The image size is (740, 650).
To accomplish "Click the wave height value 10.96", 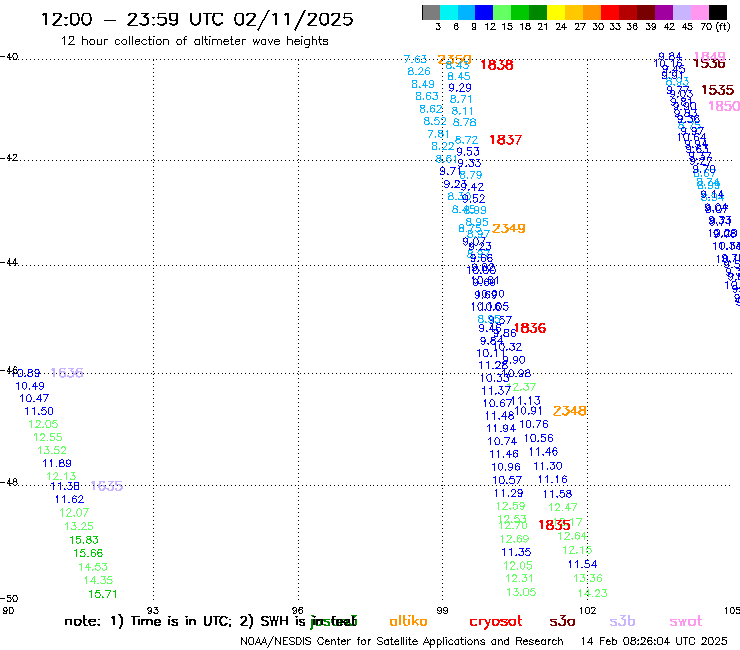I will 506,467.
